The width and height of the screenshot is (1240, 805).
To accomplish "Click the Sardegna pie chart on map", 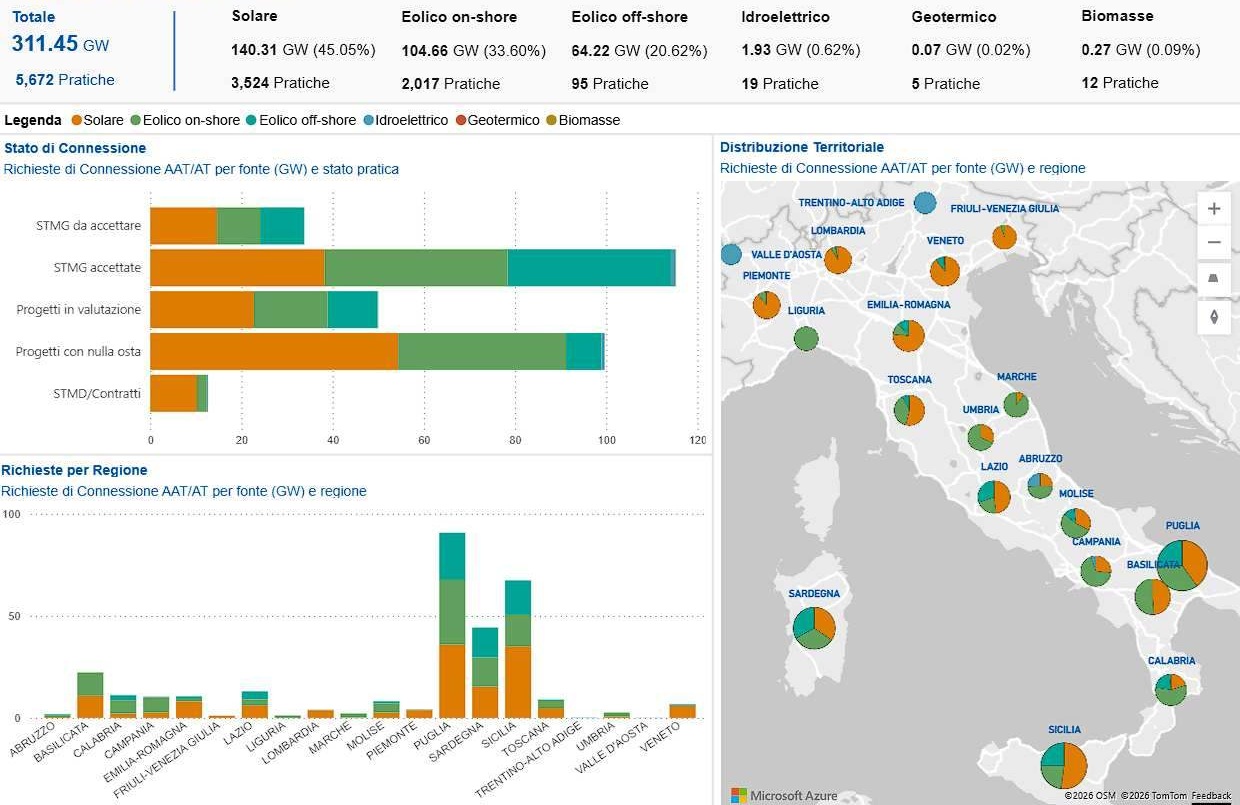I will pos(814,627).
